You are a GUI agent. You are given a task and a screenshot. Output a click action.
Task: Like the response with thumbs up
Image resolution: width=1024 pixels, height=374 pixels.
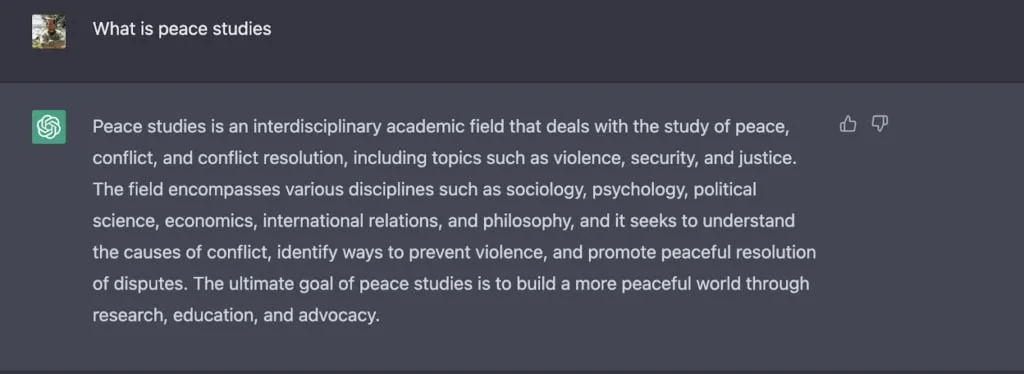click(x=848, y=124)
